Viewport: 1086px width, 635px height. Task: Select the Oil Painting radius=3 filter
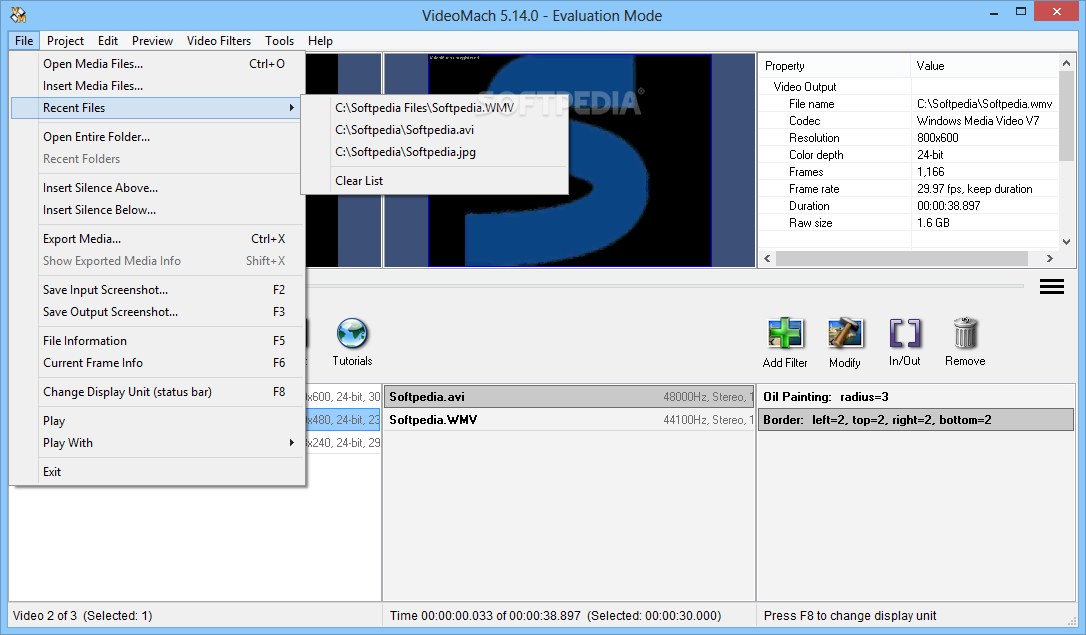(916, 397)
